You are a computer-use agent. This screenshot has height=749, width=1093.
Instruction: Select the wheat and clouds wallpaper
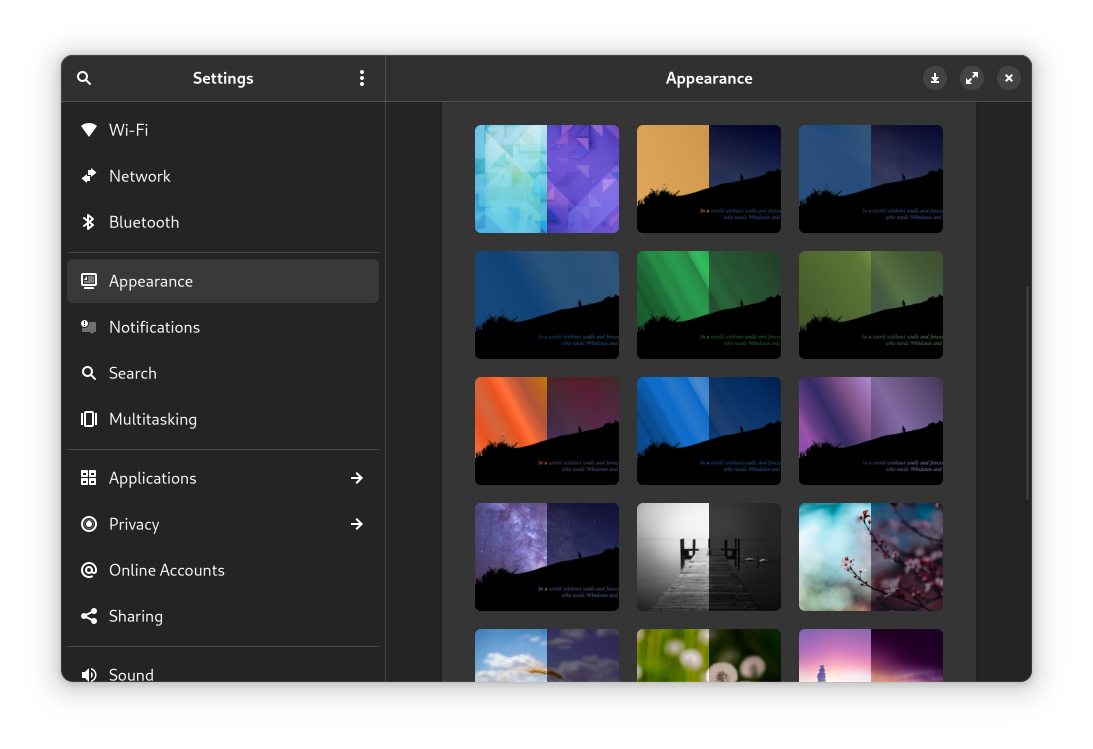coord(546,656)
